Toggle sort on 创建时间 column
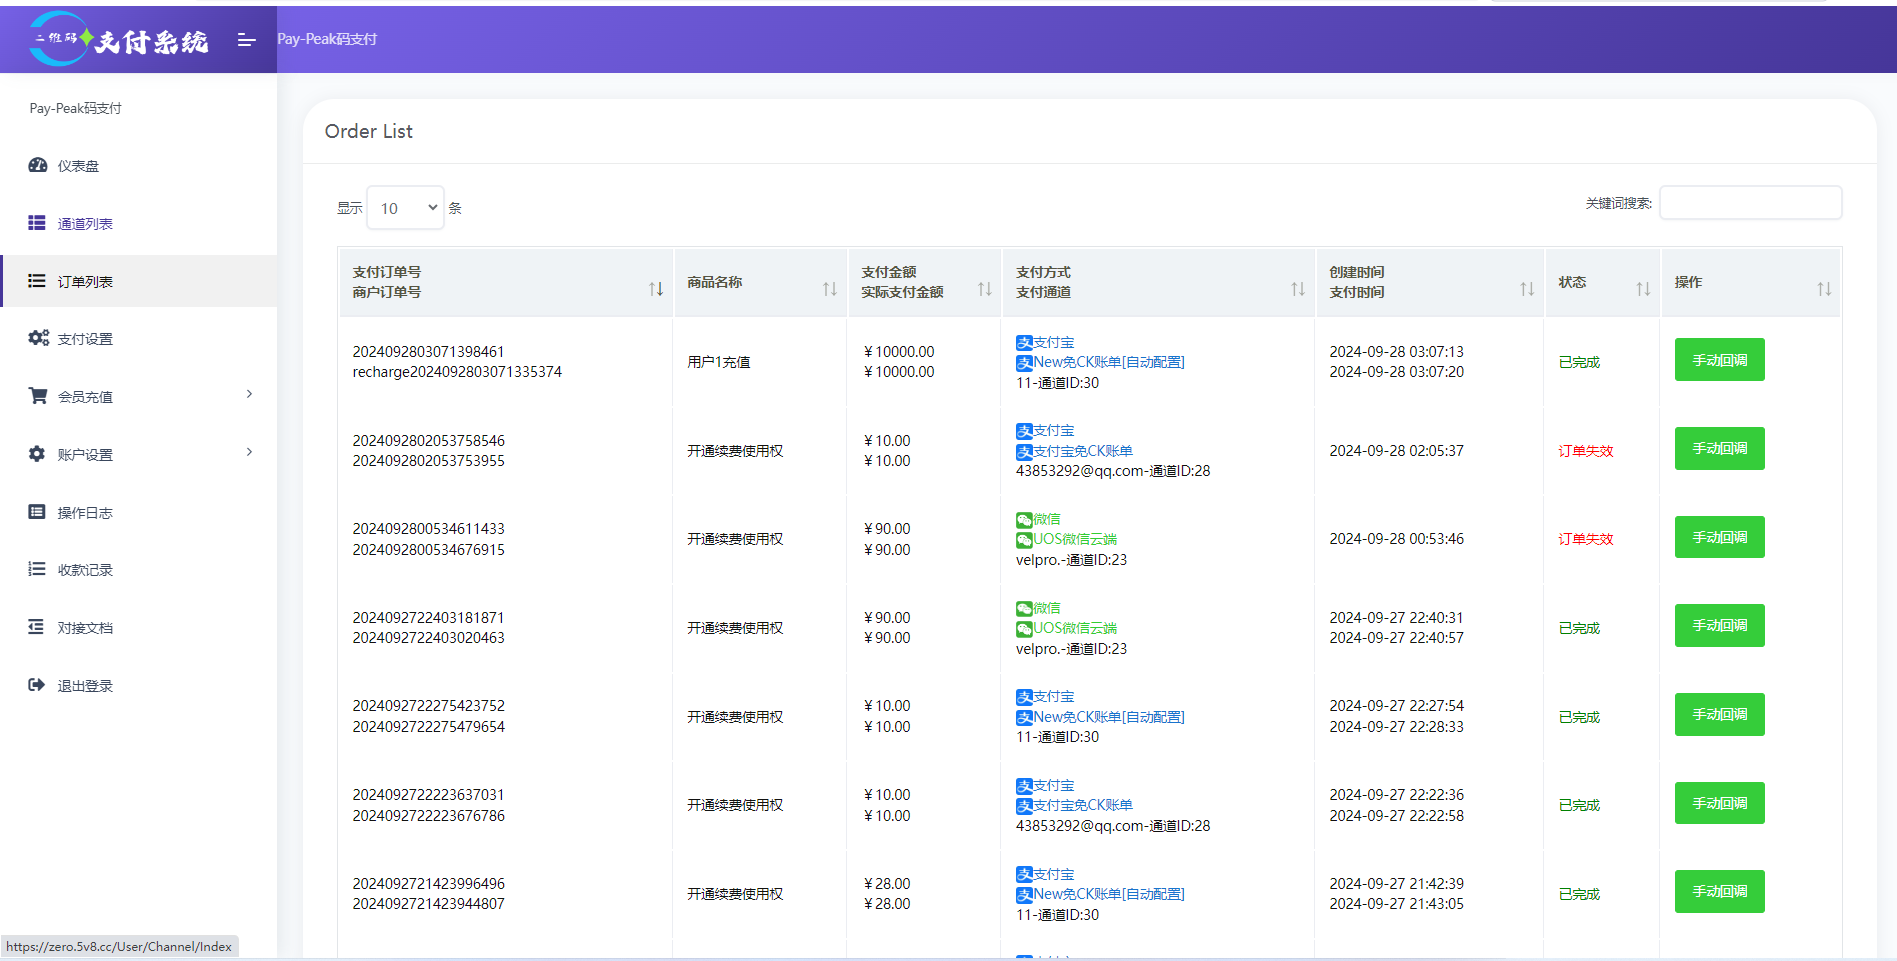 click(x=1526, y=289)
